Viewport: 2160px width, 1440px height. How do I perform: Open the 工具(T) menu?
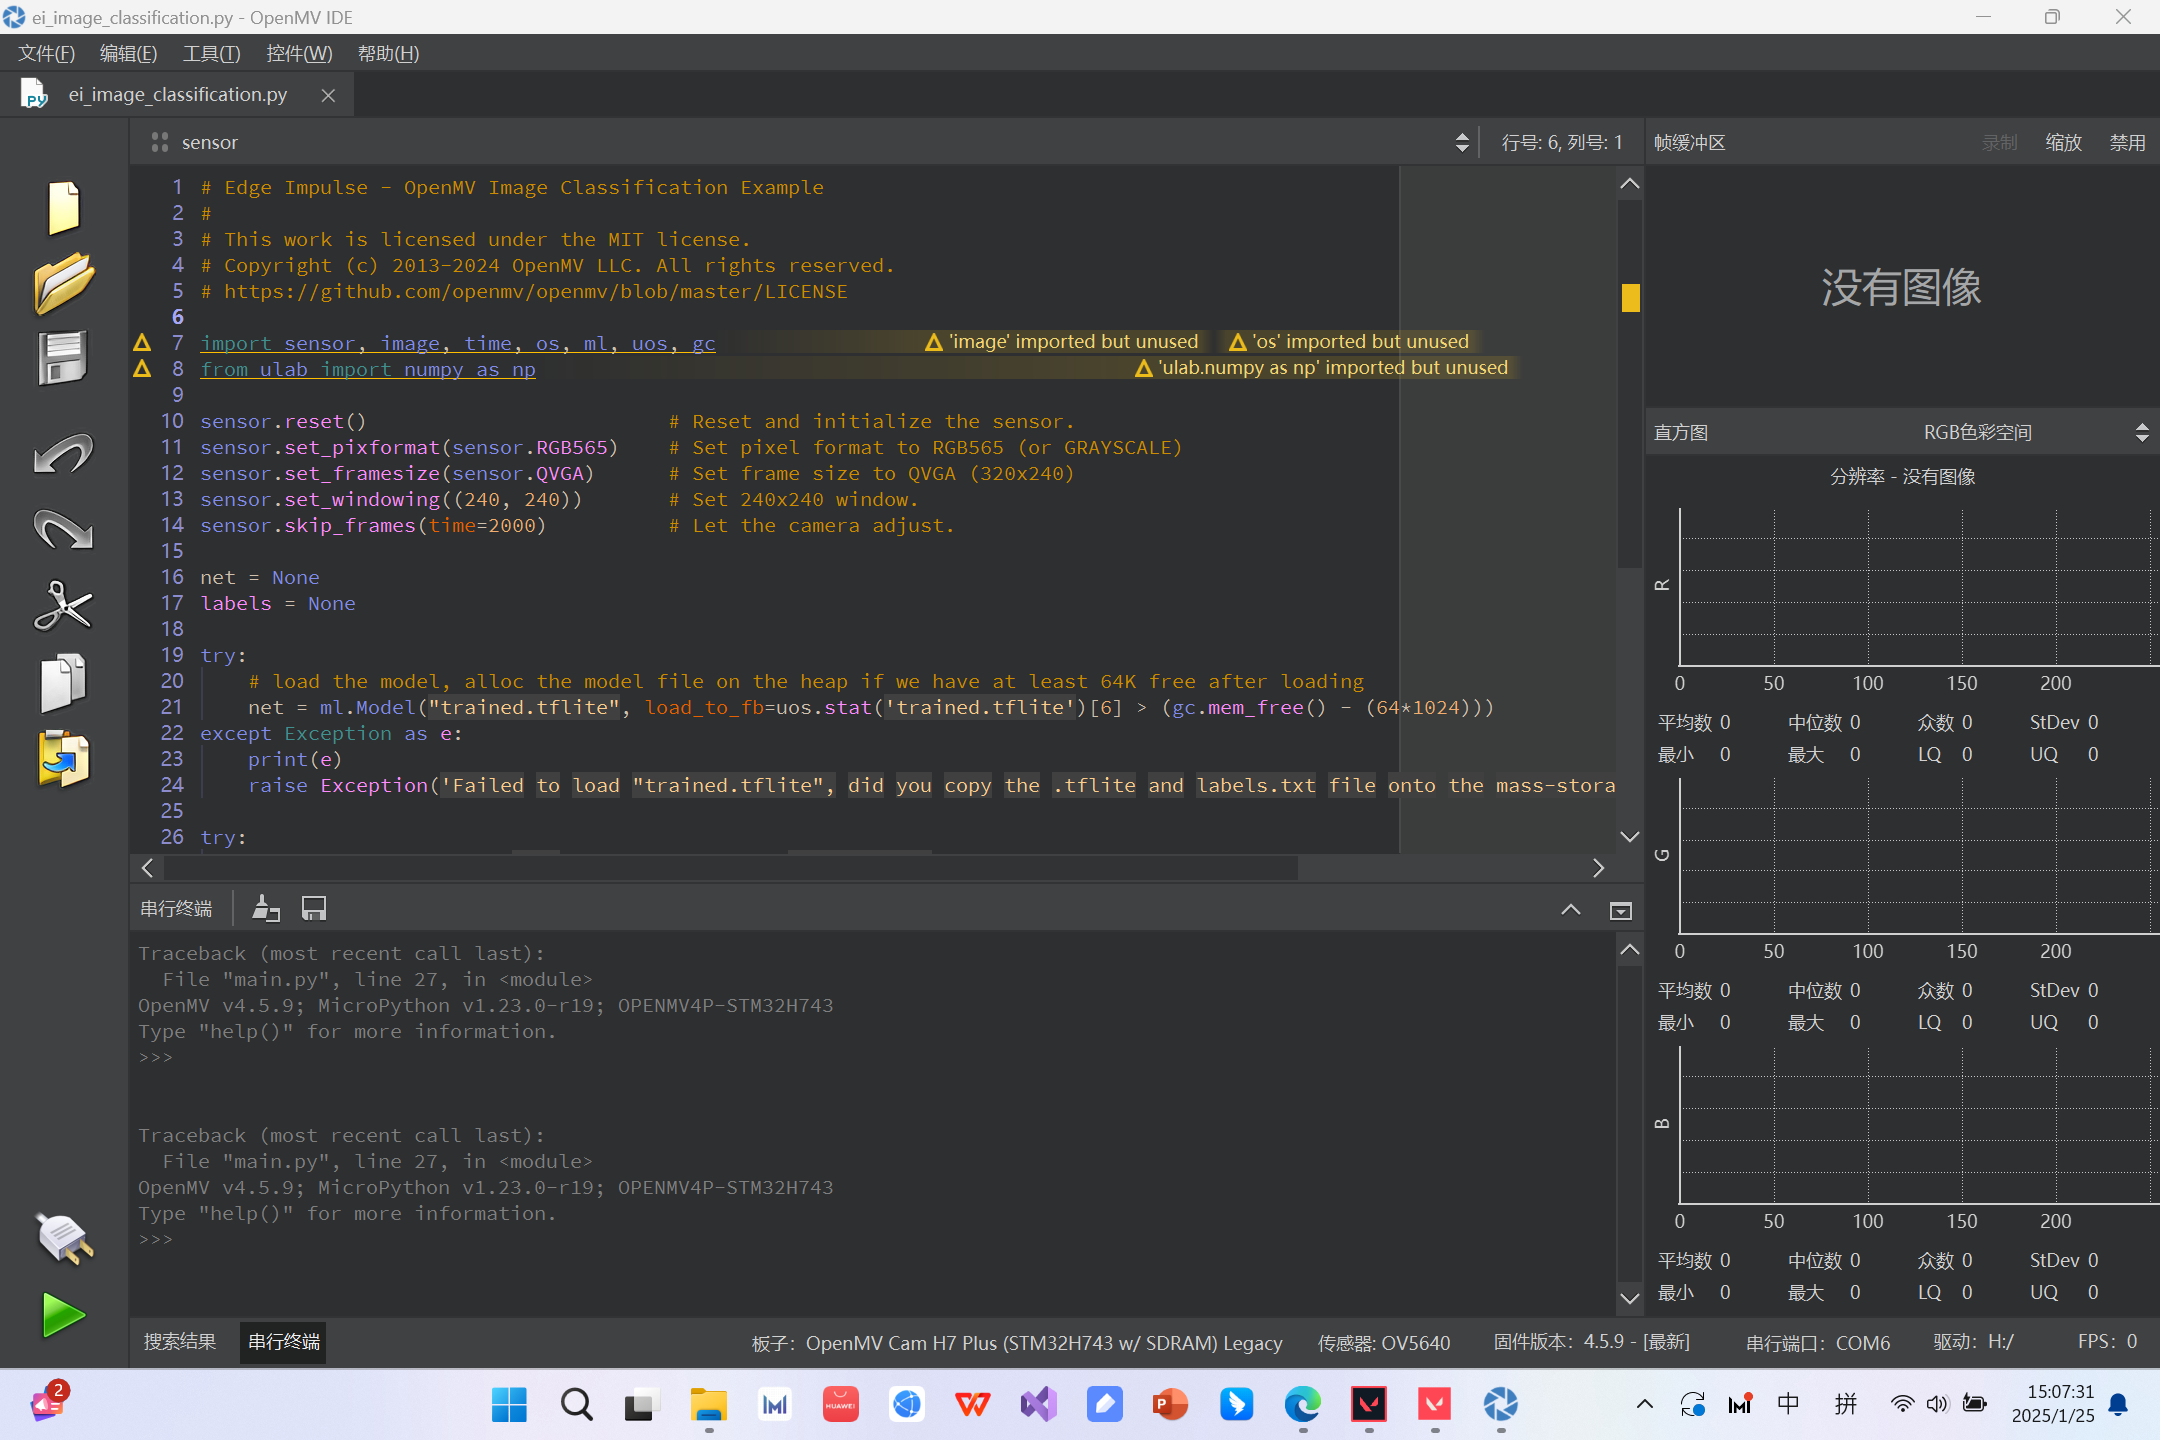point(211,53)
